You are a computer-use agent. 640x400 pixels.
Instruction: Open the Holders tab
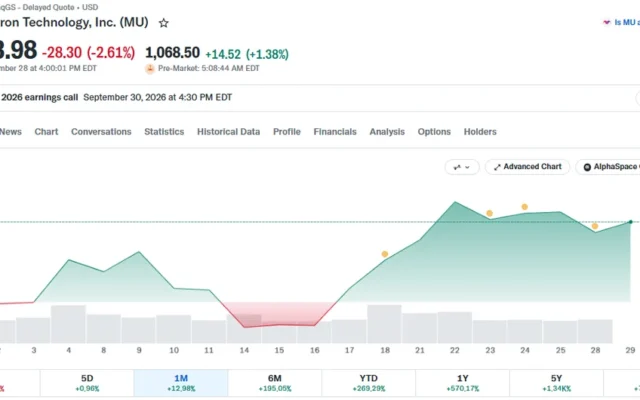pos(480,132)
